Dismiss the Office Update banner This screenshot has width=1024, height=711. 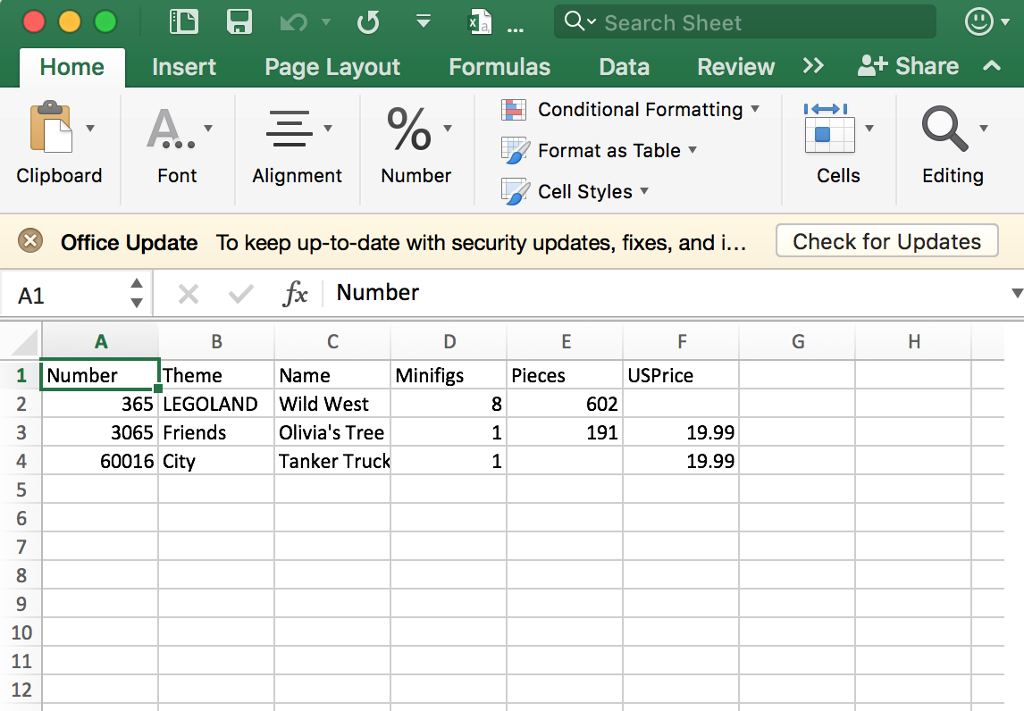click(30, 241)
